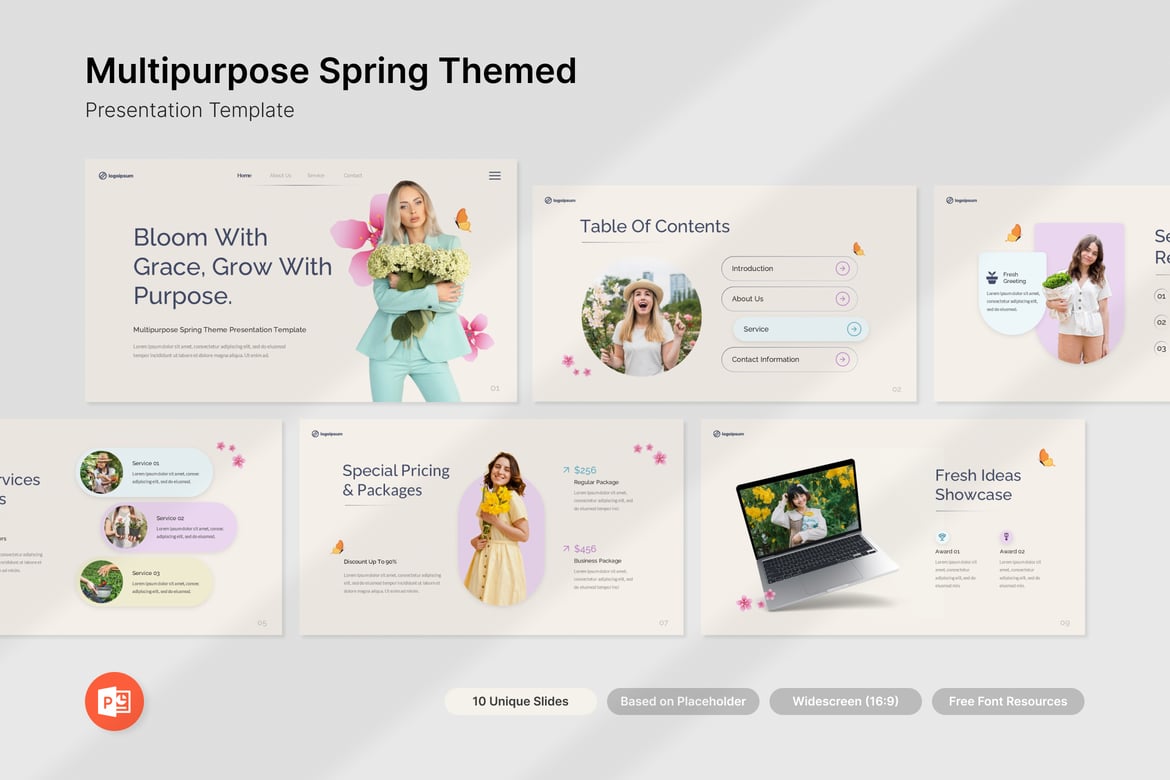Click the logoipsum logo on the Fresh Greeting slide

(961, 200)
